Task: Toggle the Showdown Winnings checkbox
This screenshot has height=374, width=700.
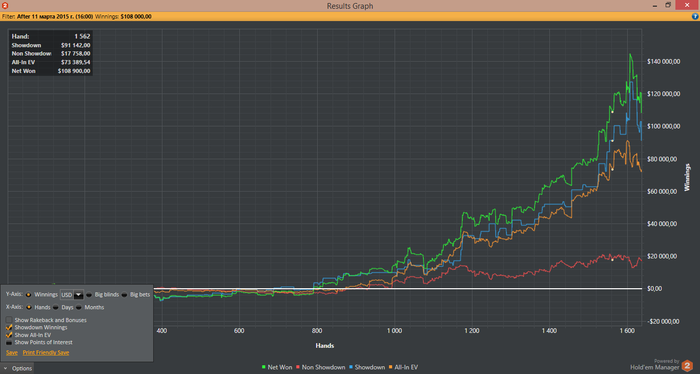Action: [x=9, y=327]
